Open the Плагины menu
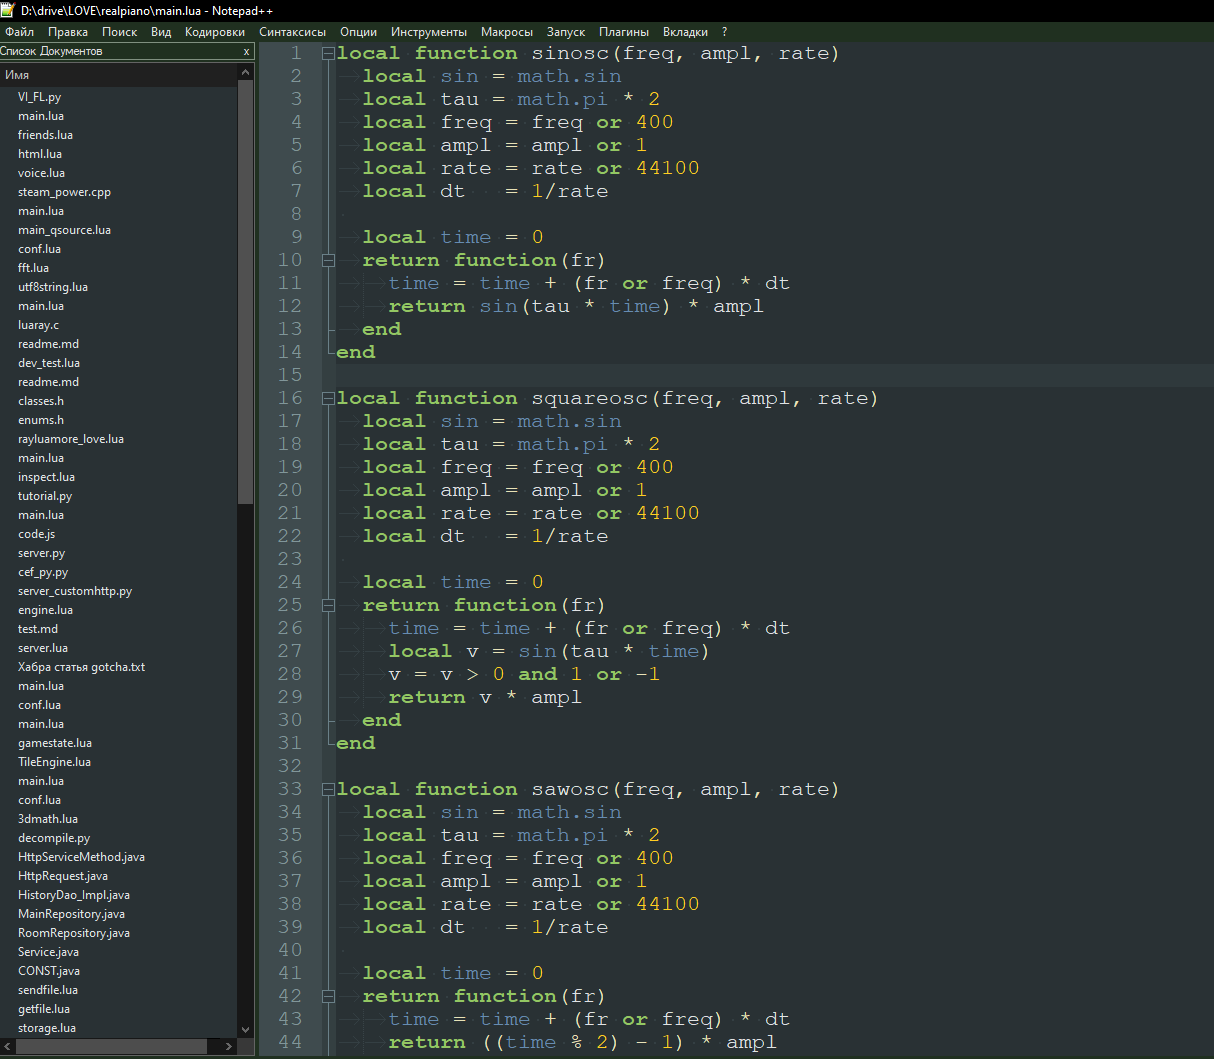1214x1059 pixels. coord(623,32)
